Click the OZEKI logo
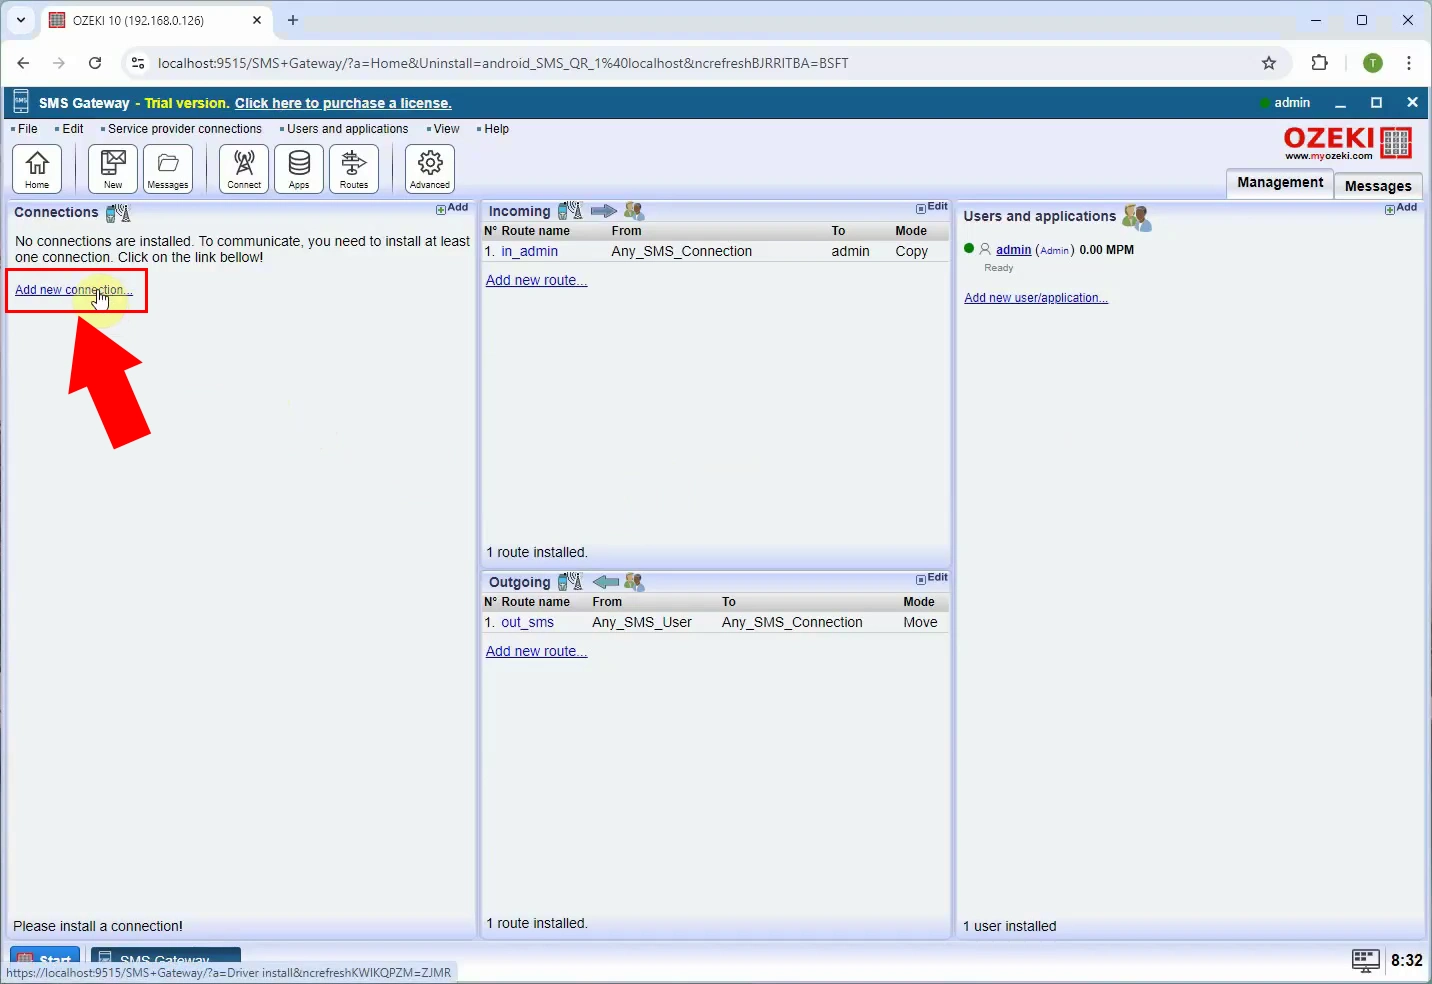The width and height of the screenshot is (1432, 984). pyautogui.click(x=1348, y=144)
